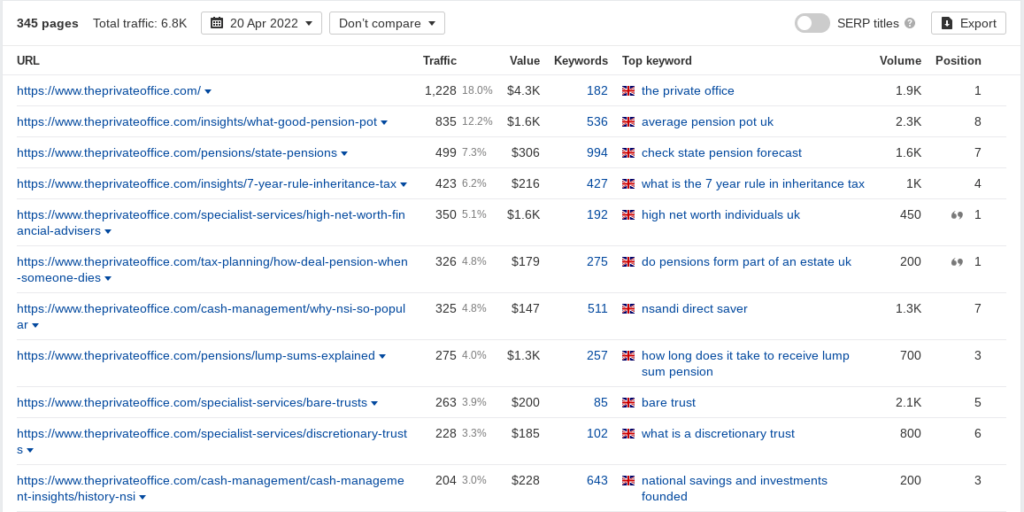Viewport: 1024px width, 512px height.
Task: Sort by Value column header
Action: (525, 61)
